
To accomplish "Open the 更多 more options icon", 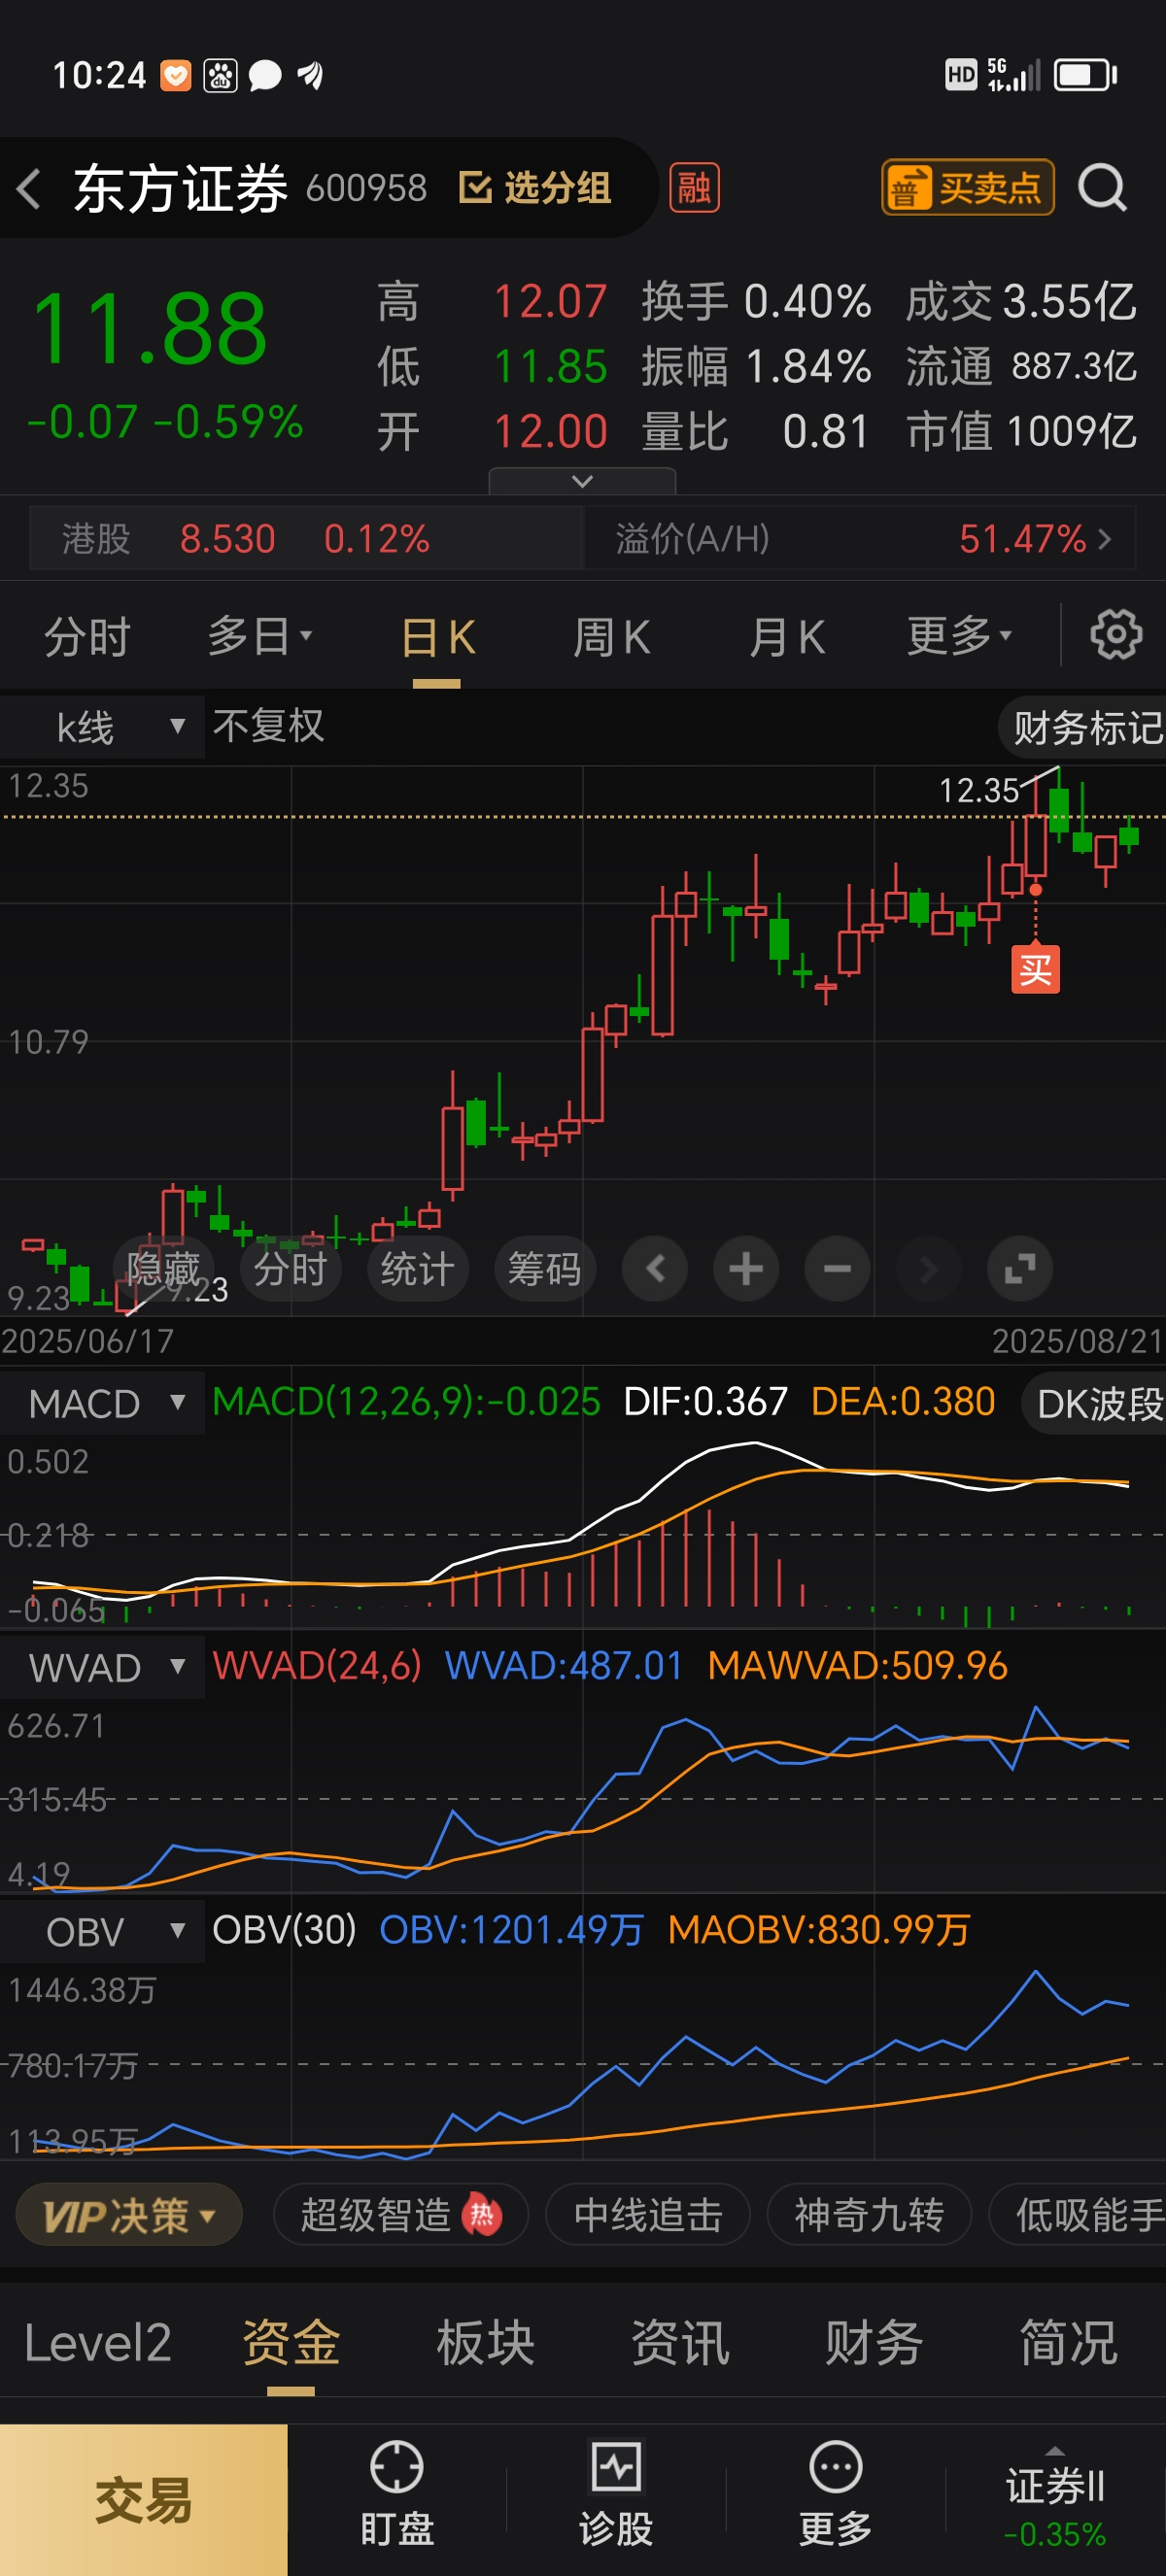I will point(835,2495).
